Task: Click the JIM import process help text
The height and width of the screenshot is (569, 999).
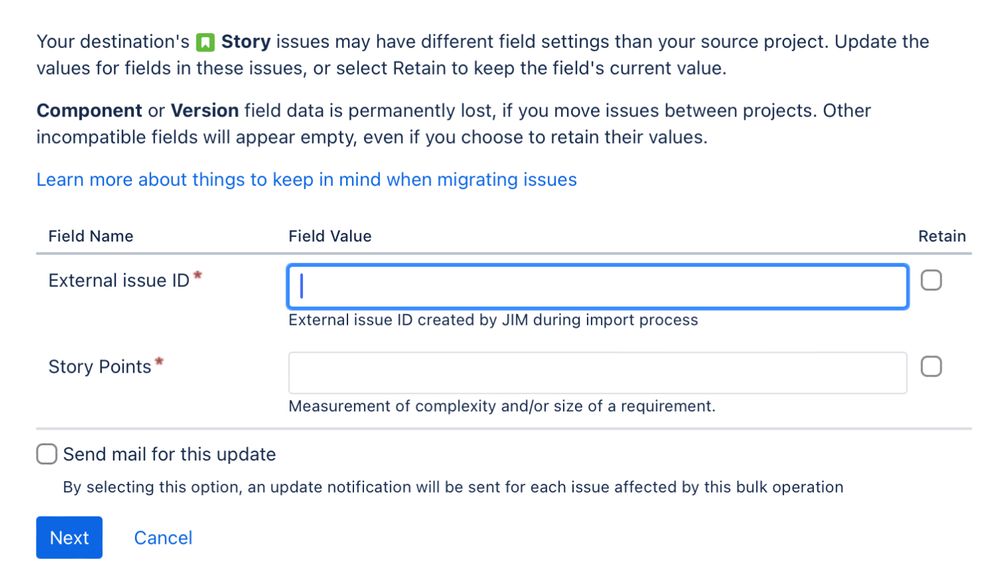Action: click(x=492, y=321)
